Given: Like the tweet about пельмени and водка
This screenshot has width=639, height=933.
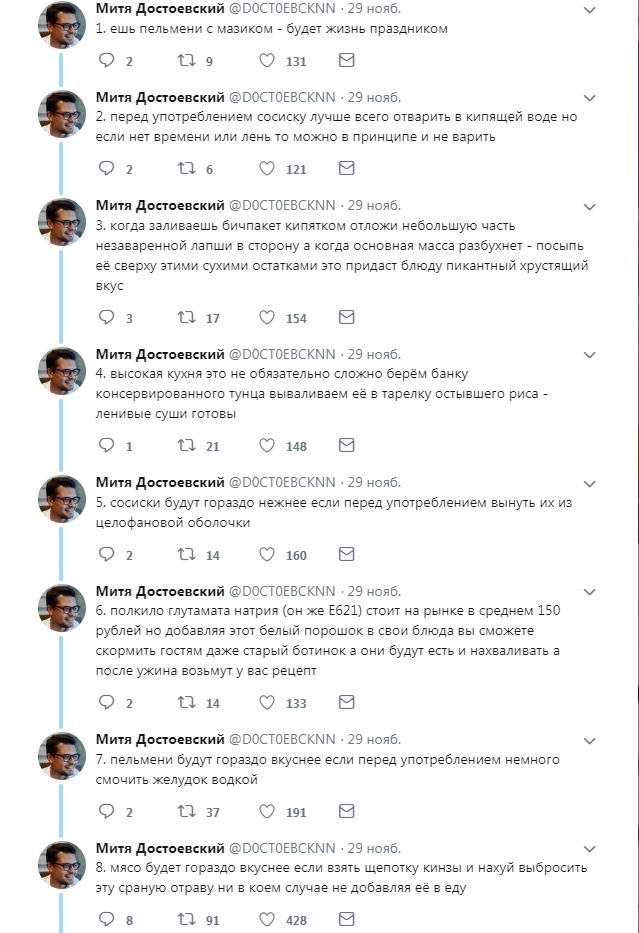Looking at the screenshot, I should [x=267, y=812].
